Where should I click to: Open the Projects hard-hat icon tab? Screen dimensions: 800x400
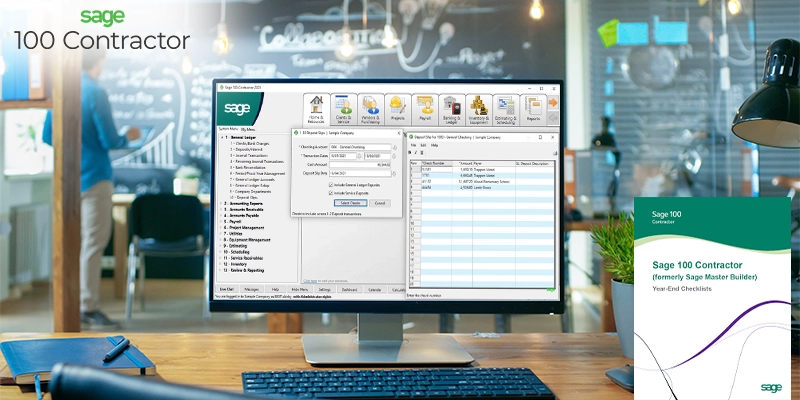pyautogui.click(x=397, y=104)
